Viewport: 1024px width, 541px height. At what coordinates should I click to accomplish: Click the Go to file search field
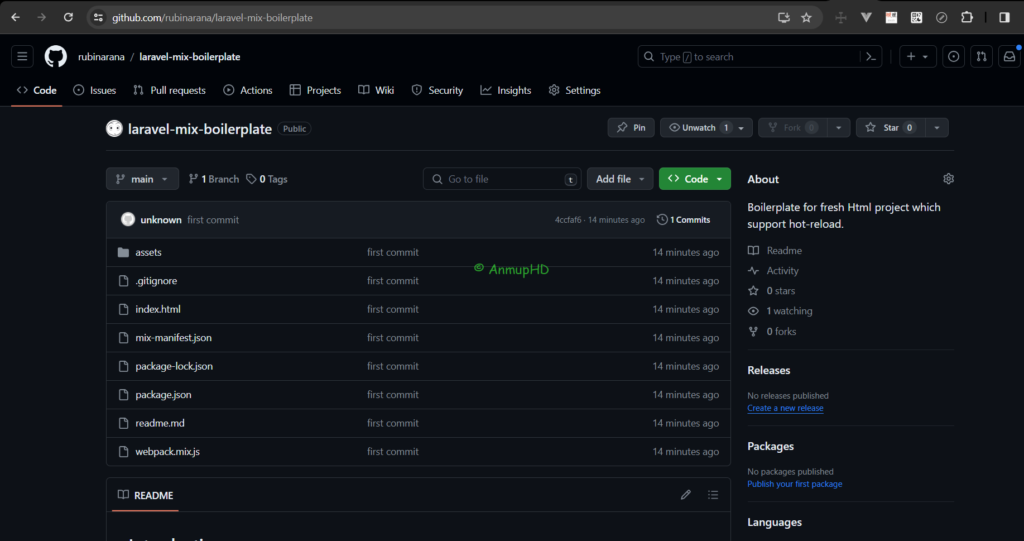(502, 179)
